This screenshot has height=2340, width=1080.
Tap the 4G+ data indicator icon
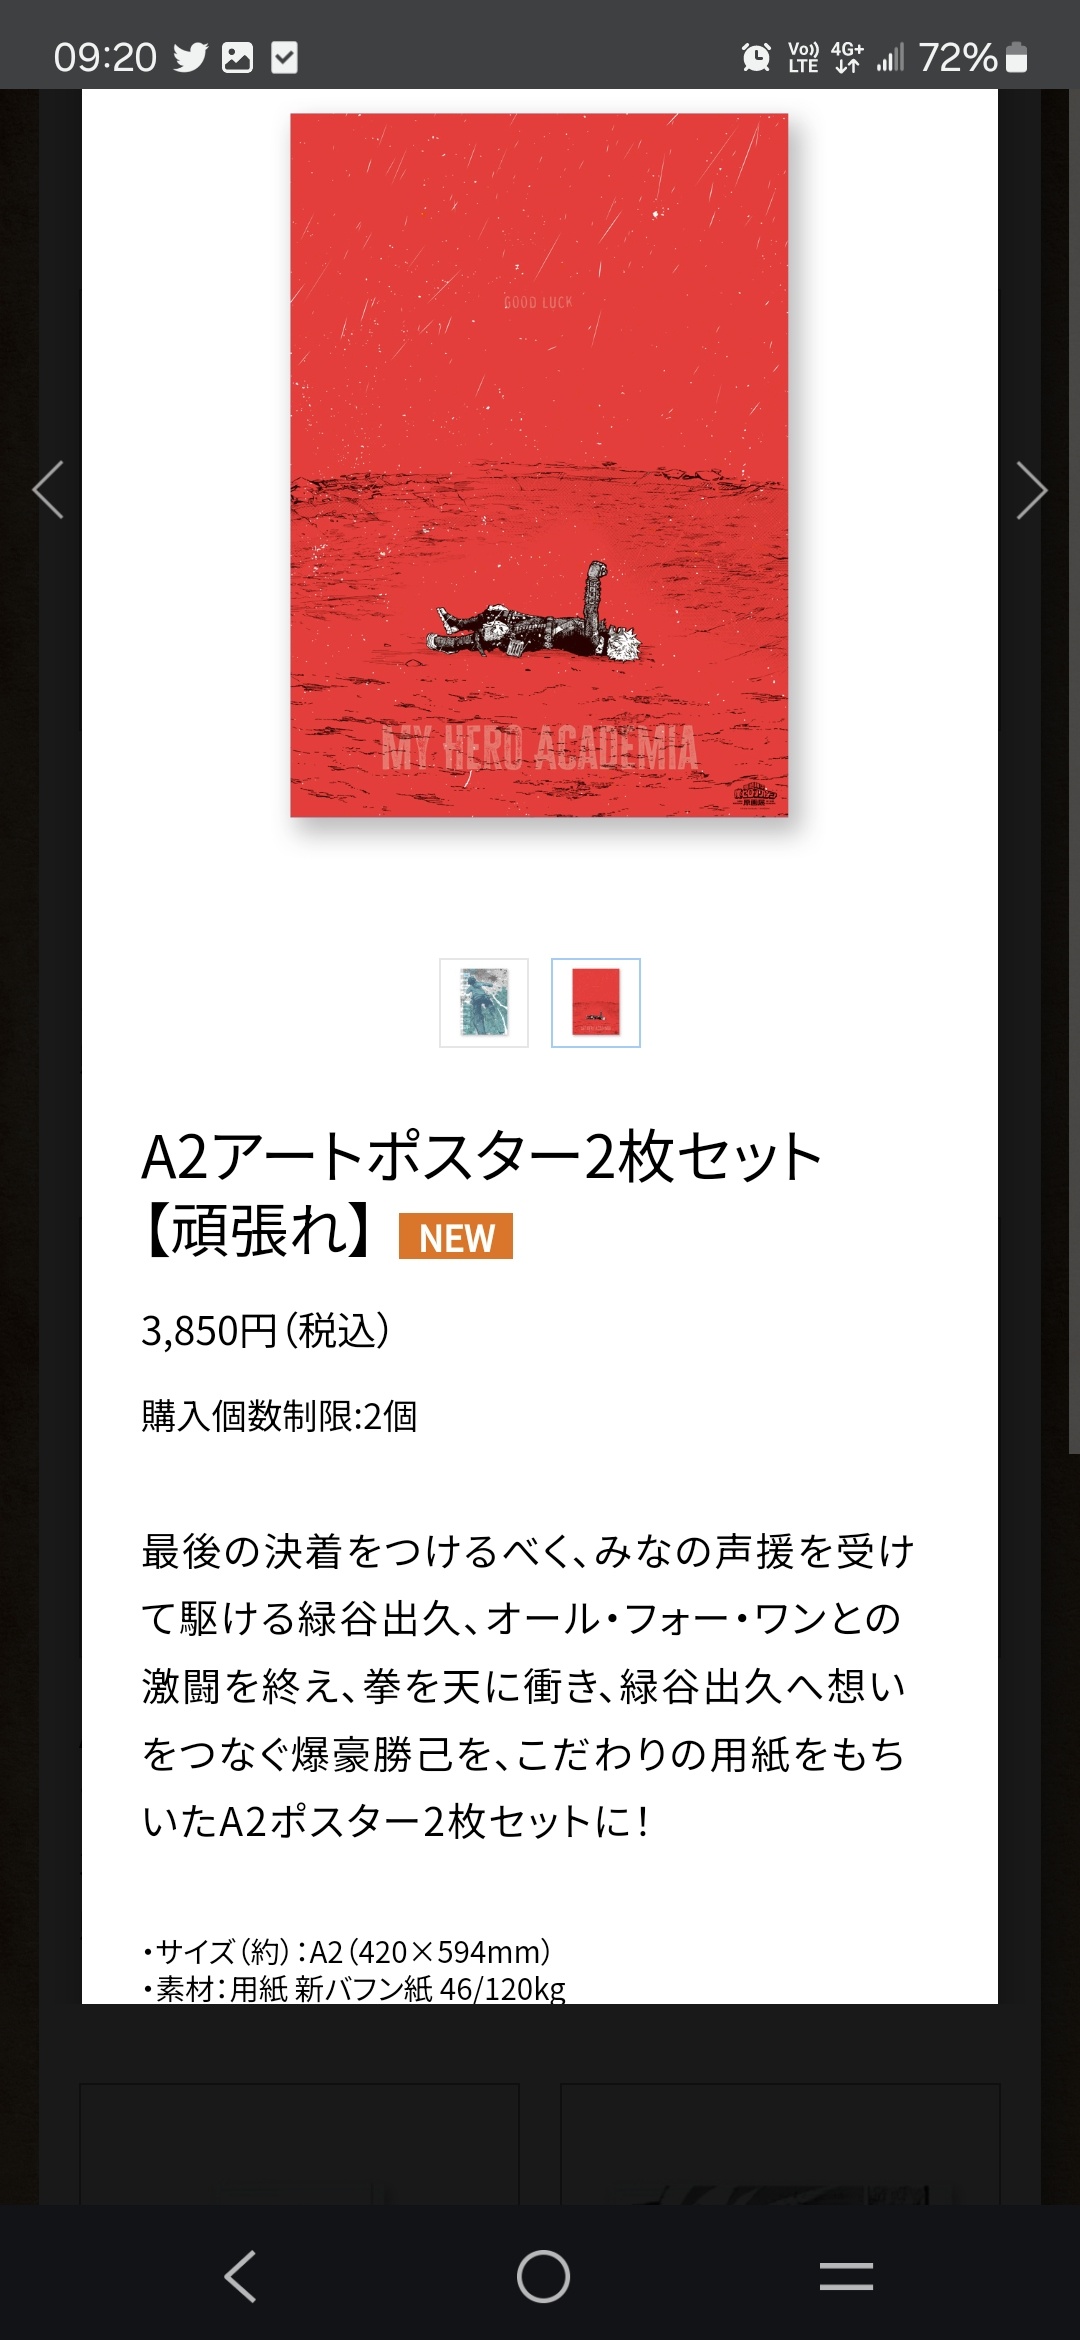point(847,58)
